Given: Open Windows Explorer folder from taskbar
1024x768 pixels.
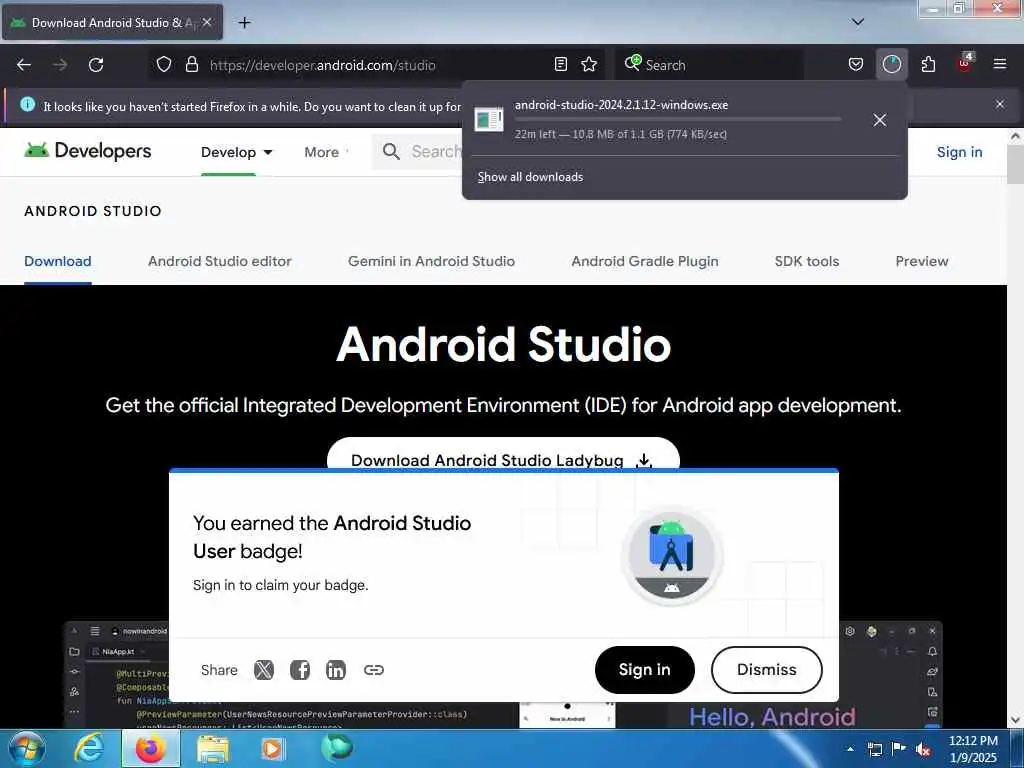Looking at the screenshot, I should tap(213, 748).
